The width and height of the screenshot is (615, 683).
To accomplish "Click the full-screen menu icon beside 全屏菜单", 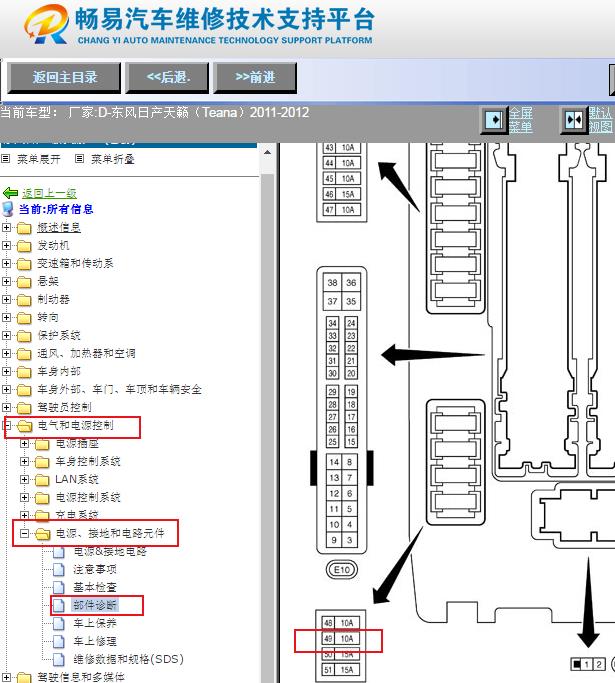I will tap(494, 120).
